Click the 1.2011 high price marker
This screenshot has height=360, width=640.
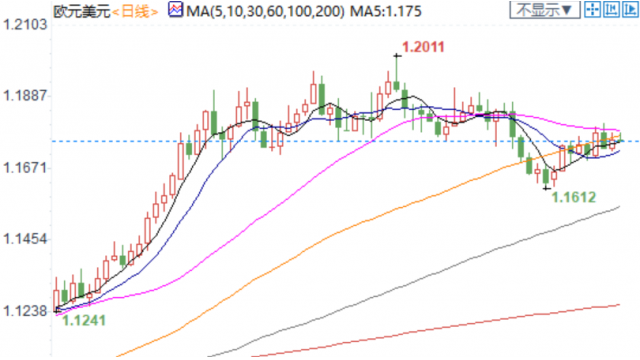[x=423, y=47]
